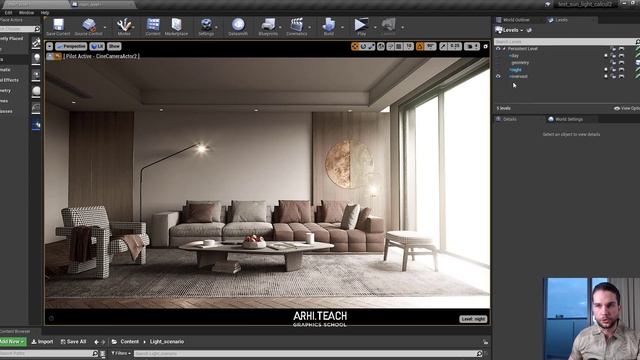Screen dimensions: 640x360
Task: Open View Options in Levels panel
Action: point(627,109)
